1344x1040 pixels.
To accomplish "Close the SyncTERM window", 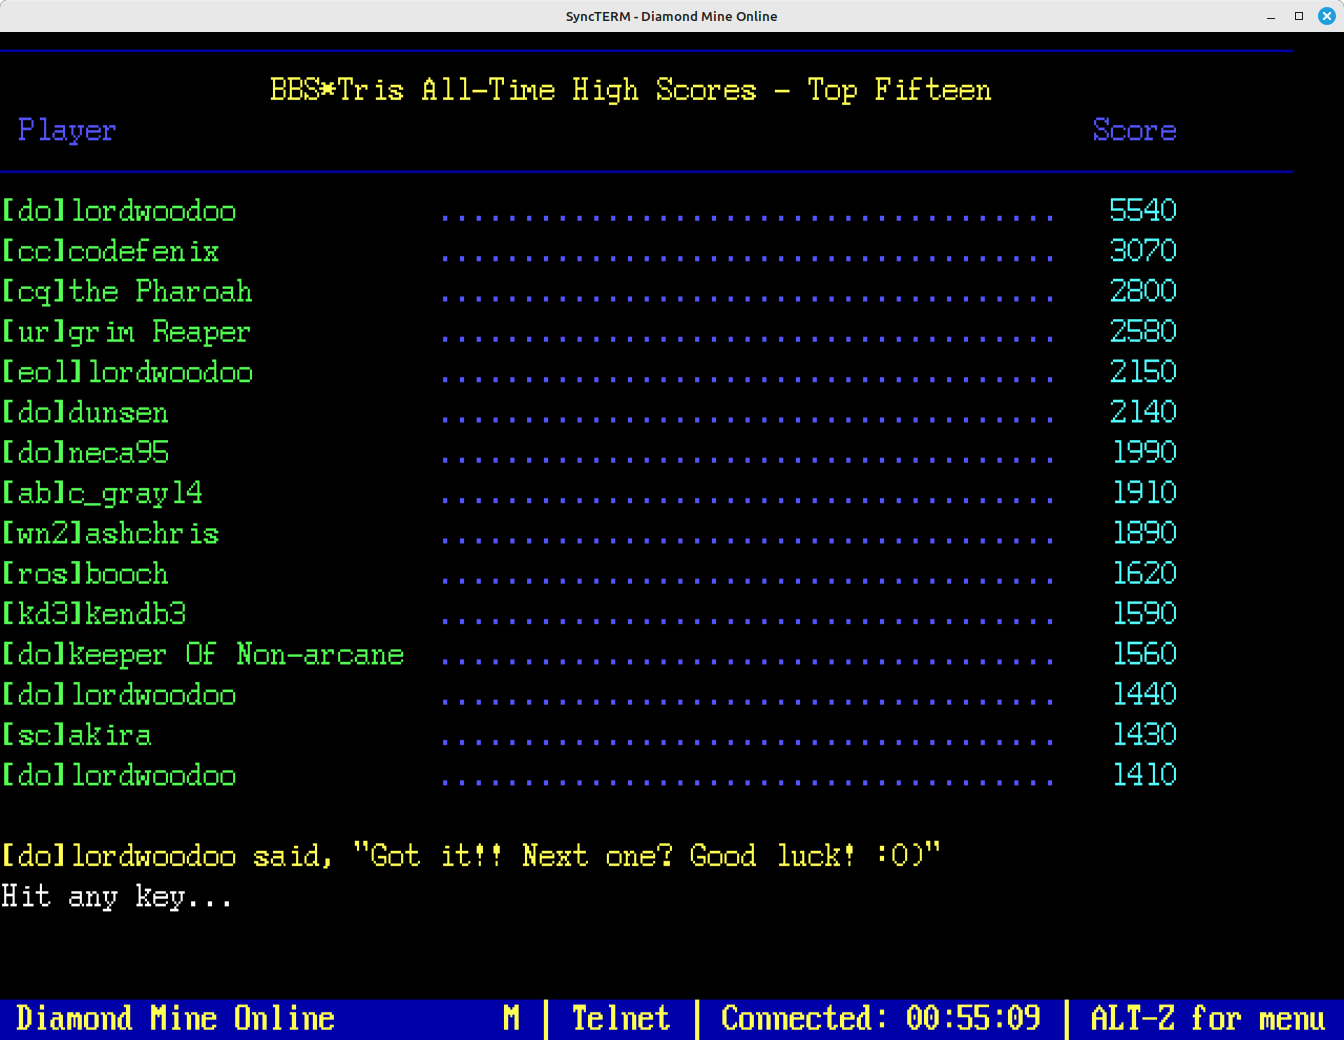I will click(1327, 16).
